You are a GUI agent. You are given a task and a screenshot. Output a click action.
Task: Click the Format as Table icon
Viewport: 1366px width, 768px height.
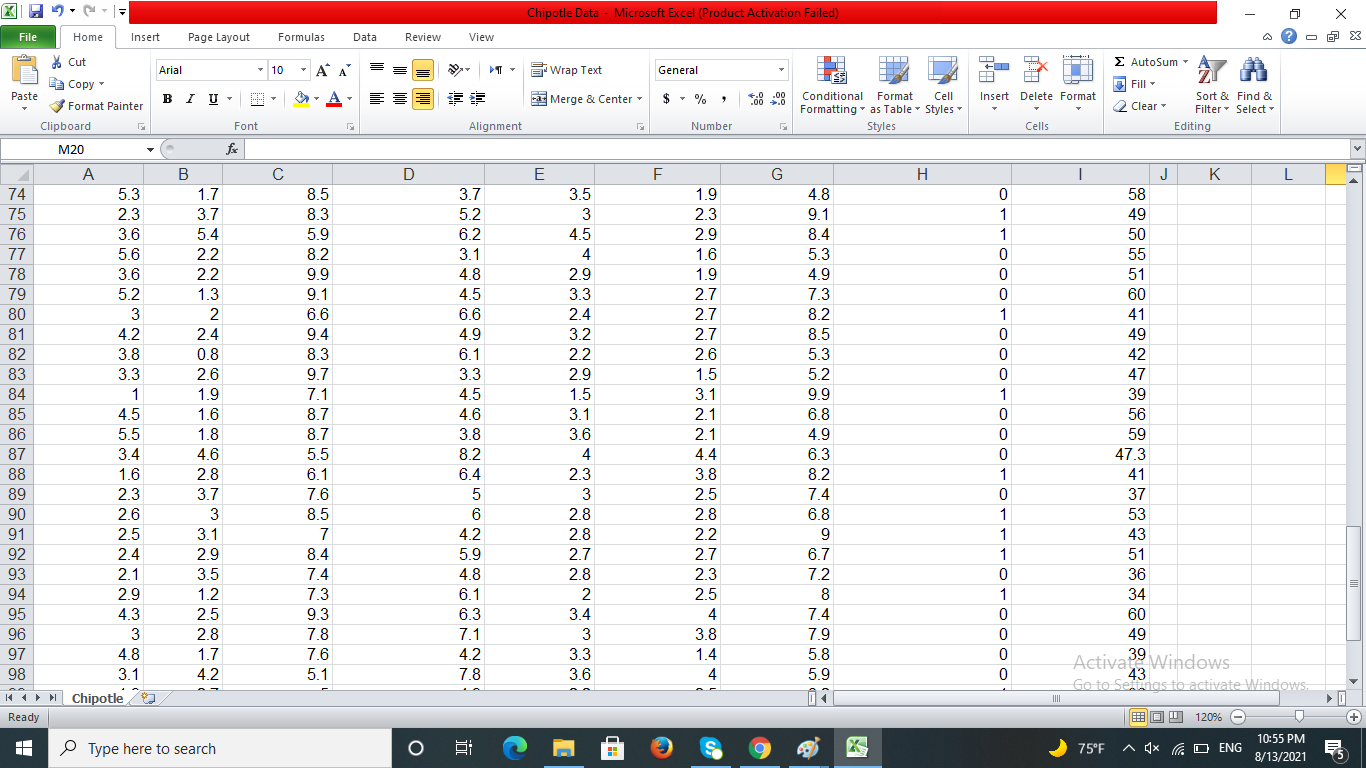pos(893,85)
